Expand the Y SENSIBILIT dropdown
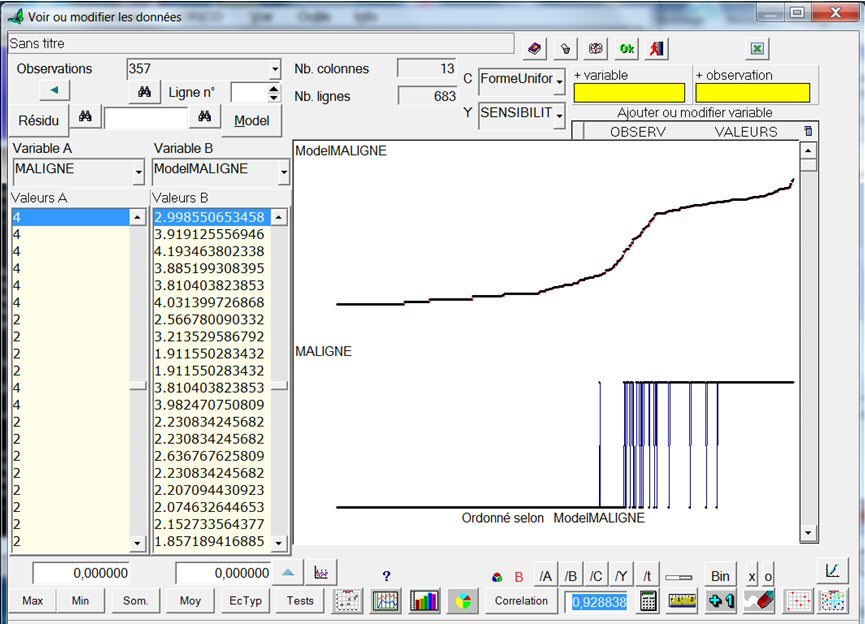 click(560, 116)
